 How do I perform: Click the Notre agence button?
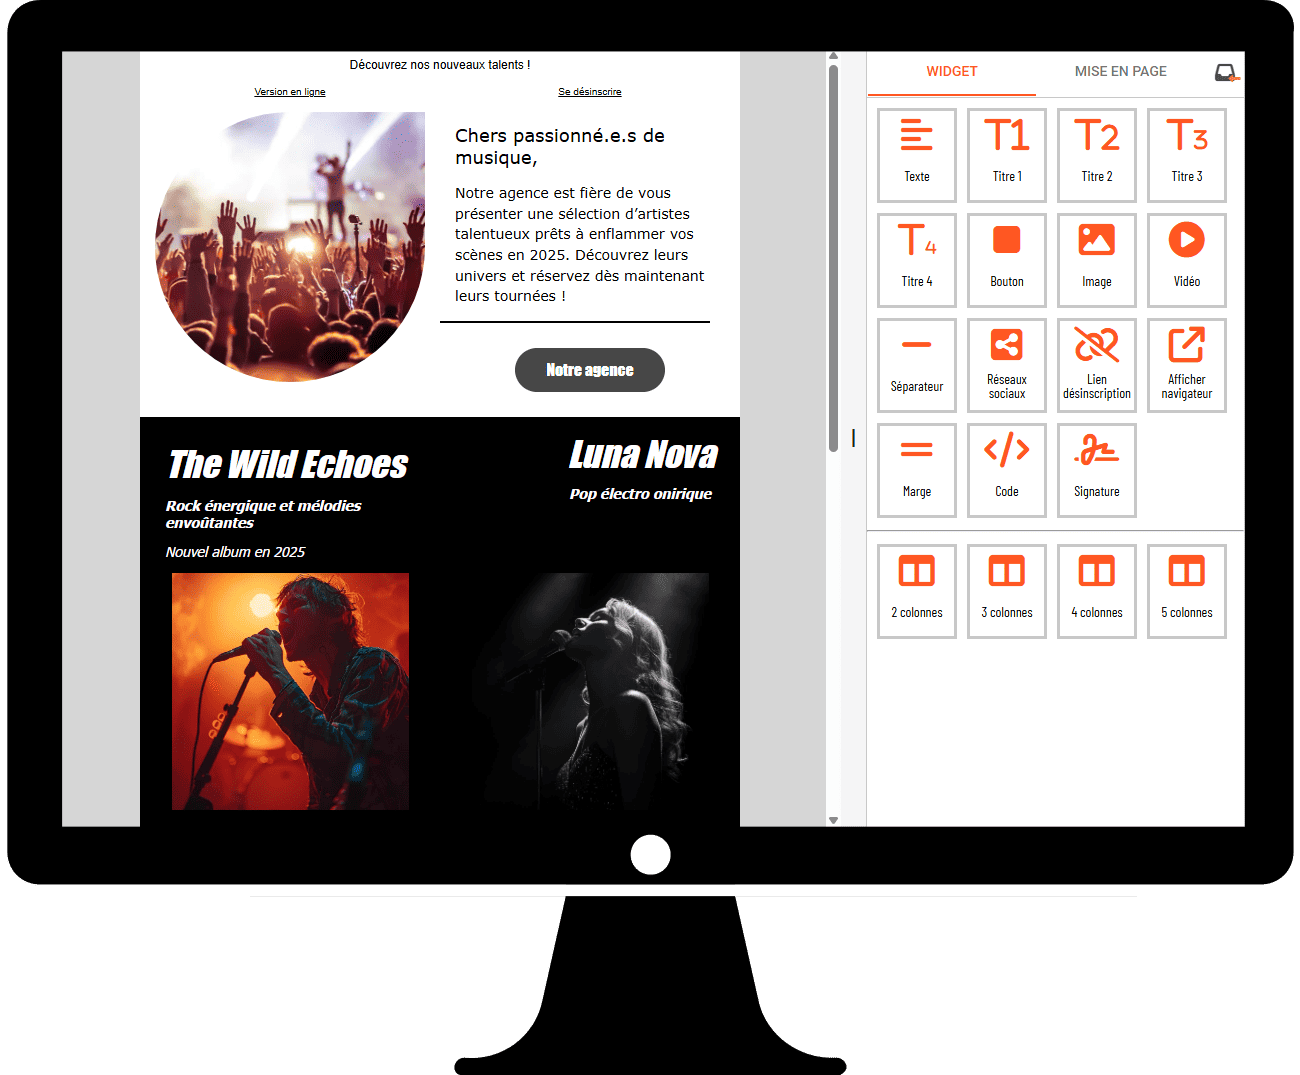click(589, 370)
